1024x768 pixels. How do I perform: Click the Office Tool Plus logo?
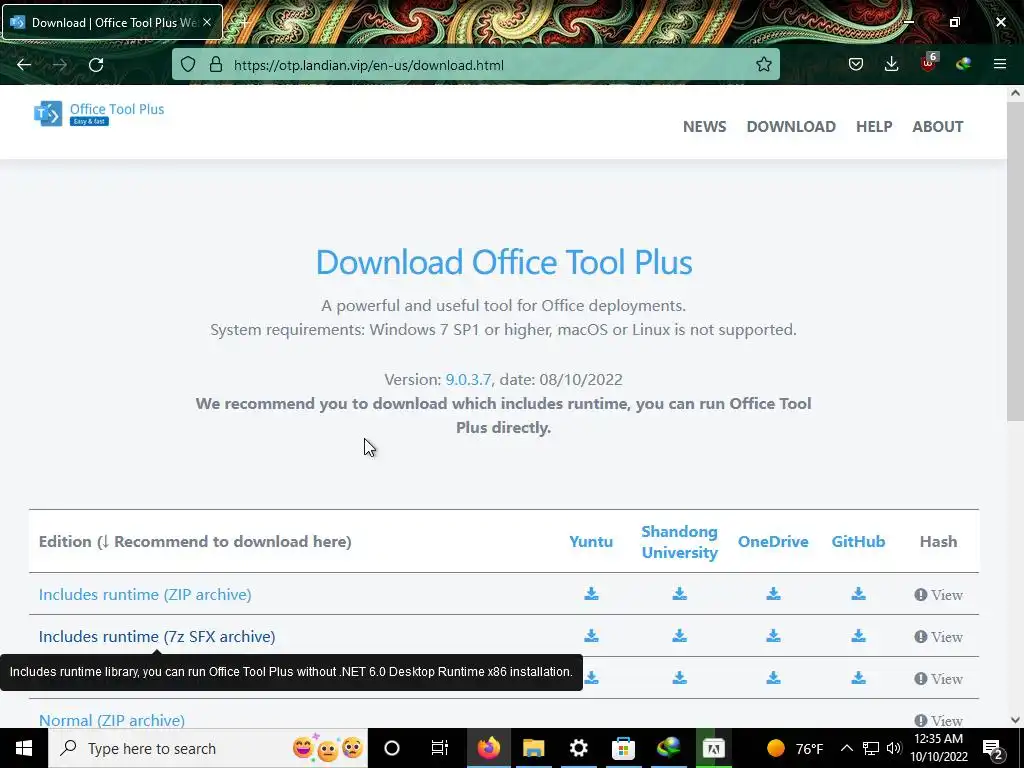tap(99, 114)
